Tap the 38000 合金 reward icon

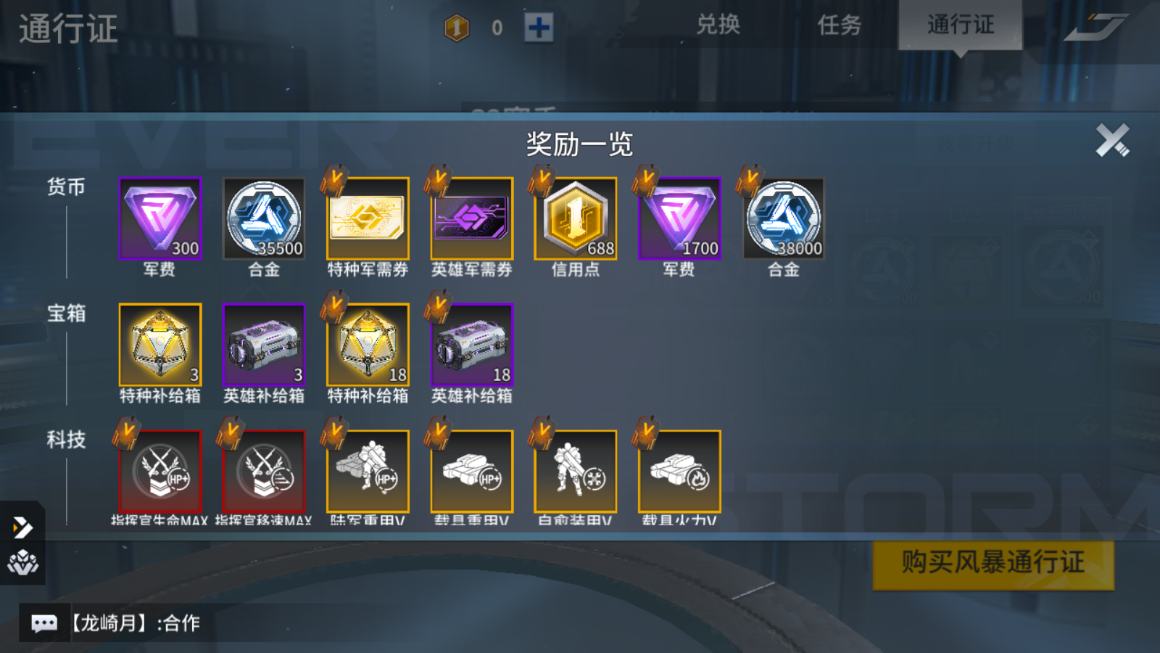click(783, 218)
